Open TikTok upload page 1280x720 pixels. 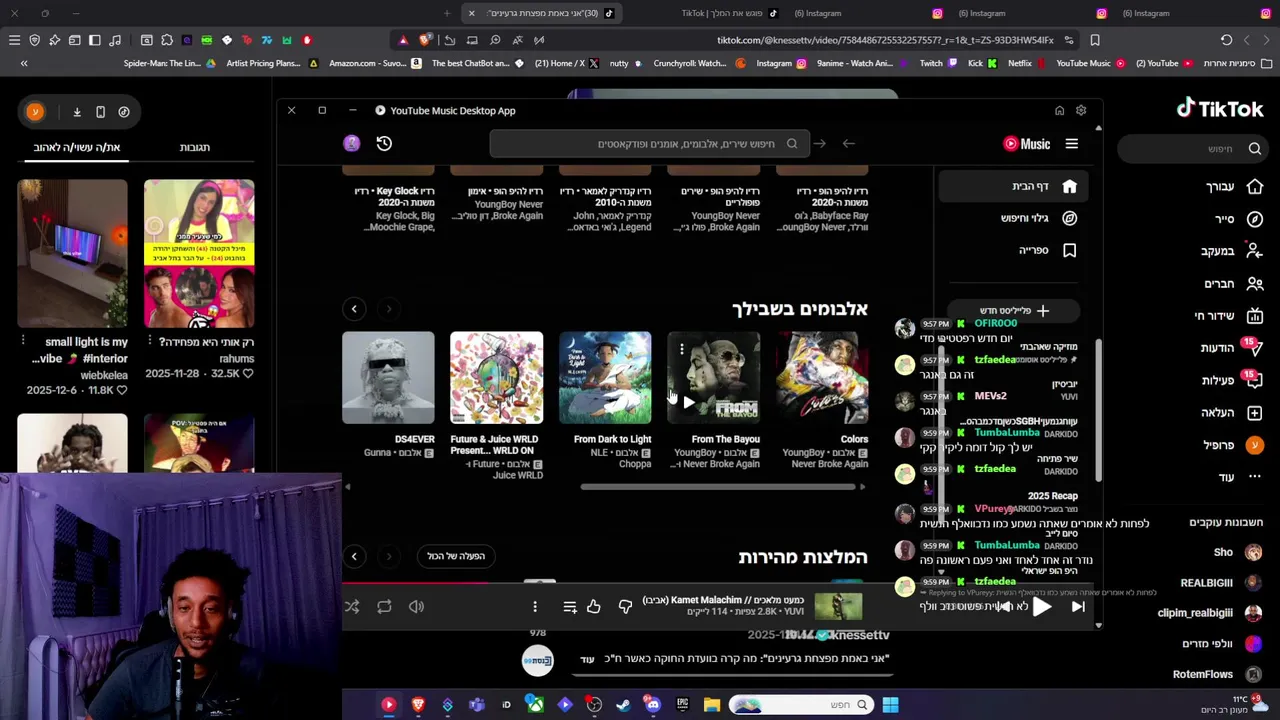[1232, 412]
